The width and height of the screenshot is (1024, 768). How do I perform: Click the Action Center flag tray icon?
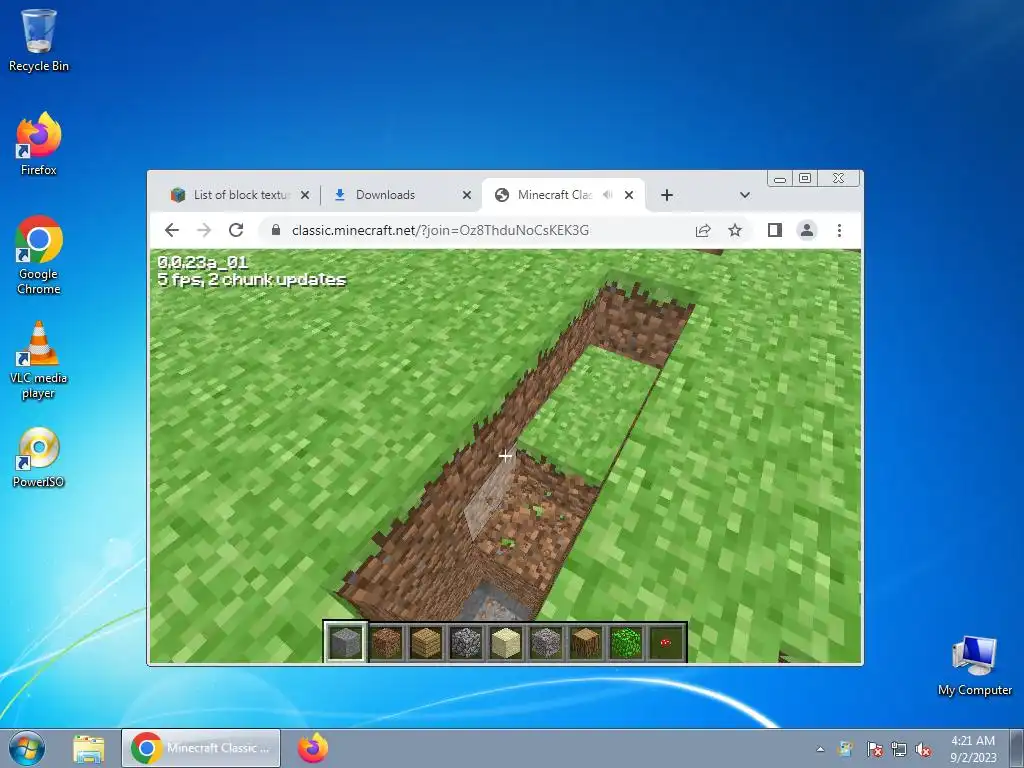pos(874,749)
